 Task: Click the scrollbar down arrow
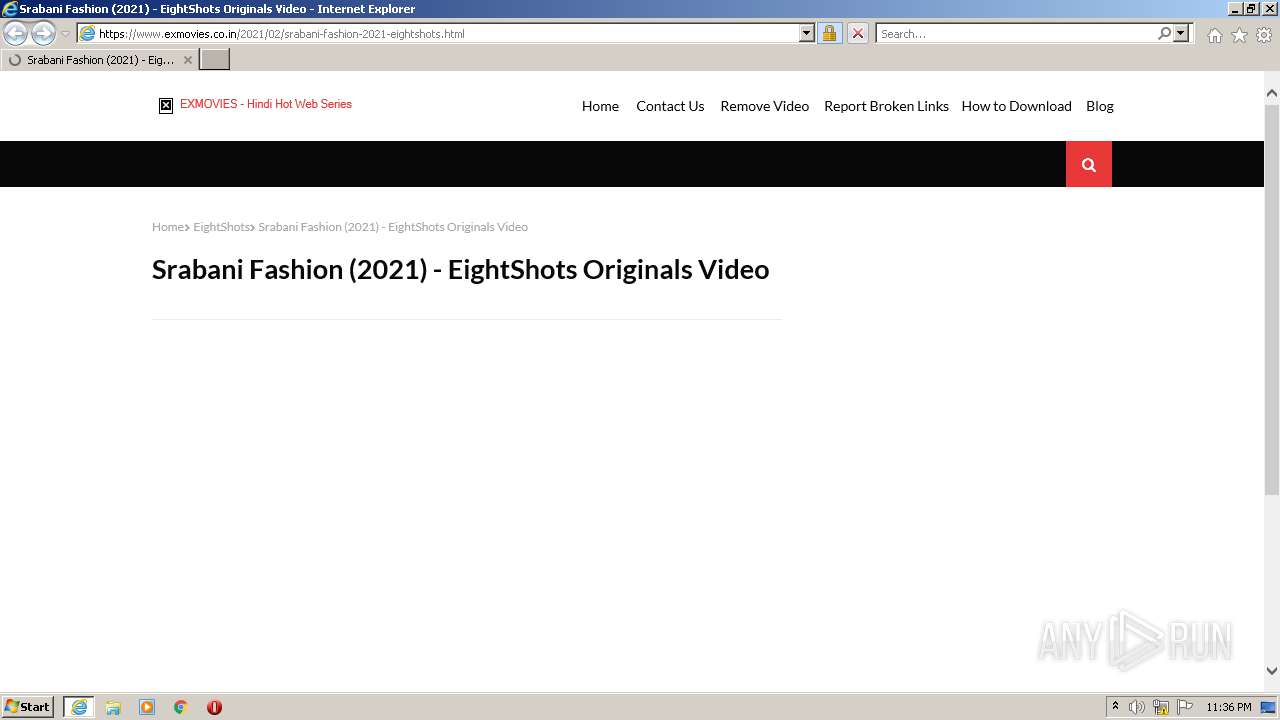pos(1272,671)
